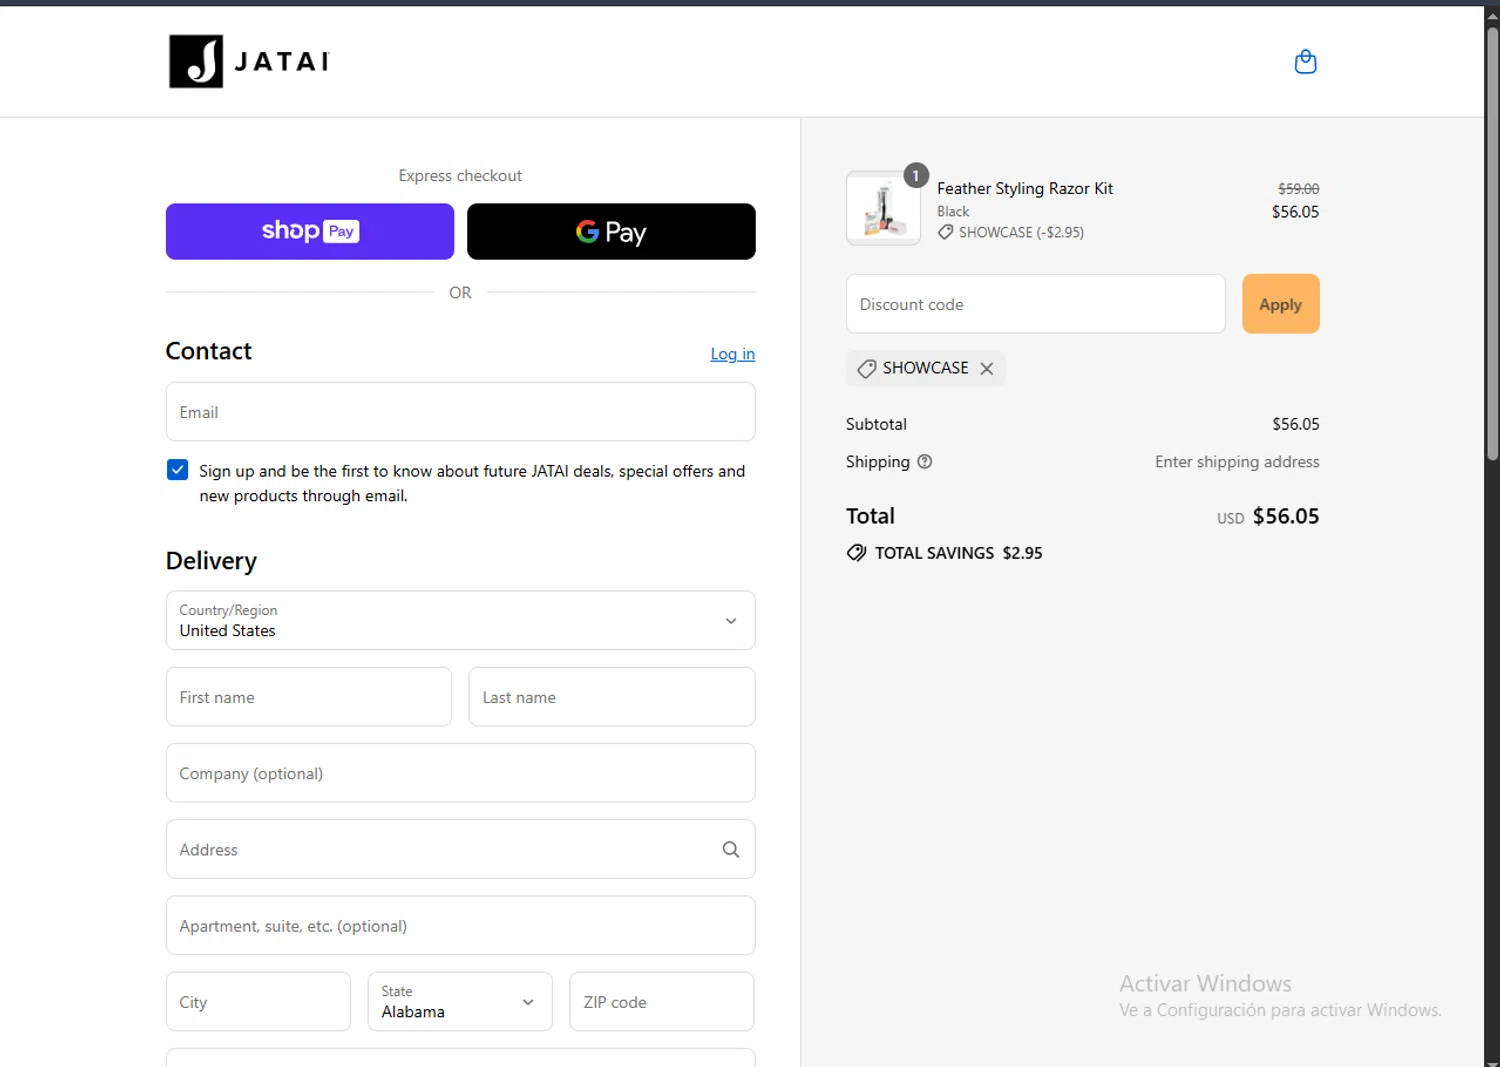Click the TOTAL SAVINGS tag icon

click(856, 553)
